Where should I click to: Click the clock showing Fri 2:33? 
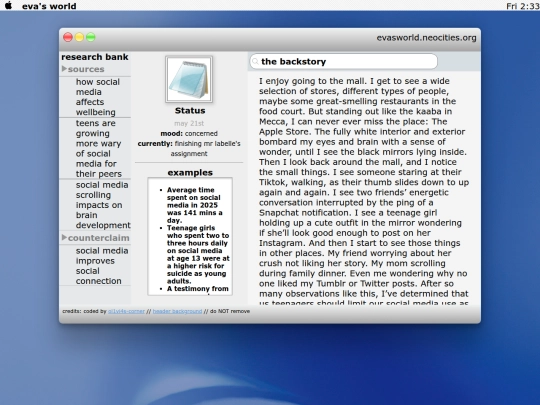coord(522,6)
